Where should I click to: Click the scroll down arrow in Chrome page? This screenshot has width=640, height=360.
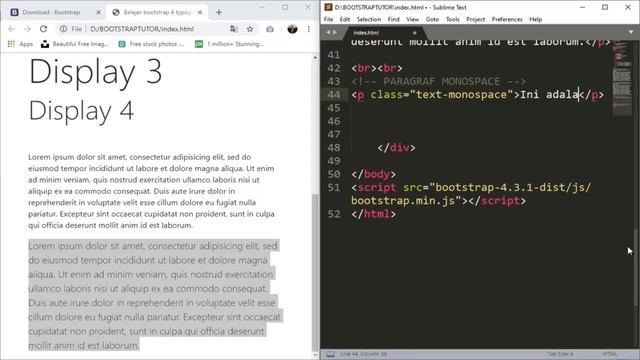pyautogui.click(x=315, y=356)
